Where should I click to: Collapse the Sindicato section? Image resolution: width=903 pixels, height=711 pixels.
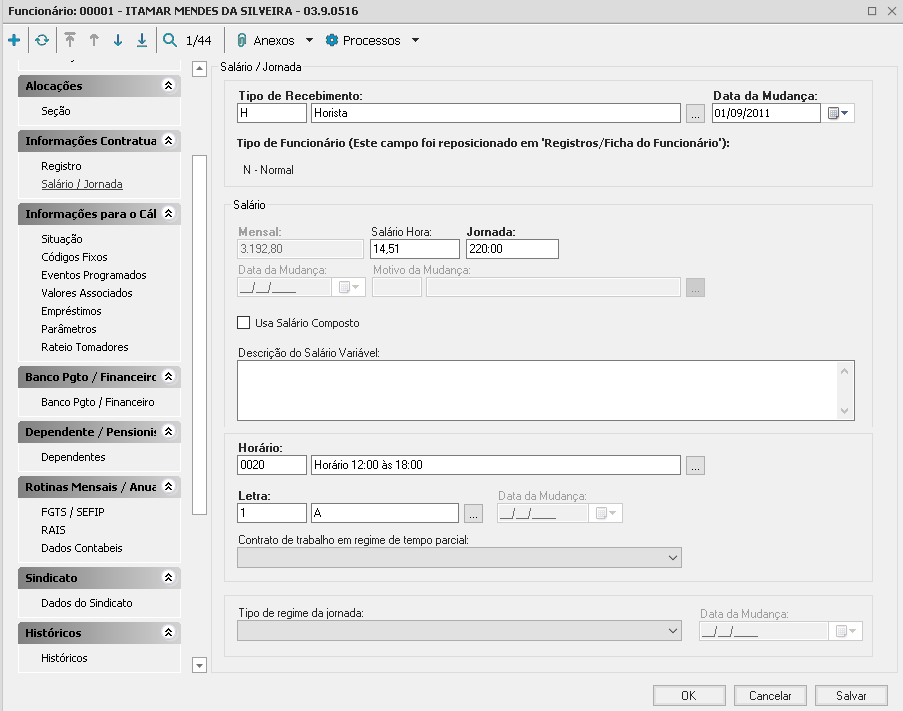168,577
